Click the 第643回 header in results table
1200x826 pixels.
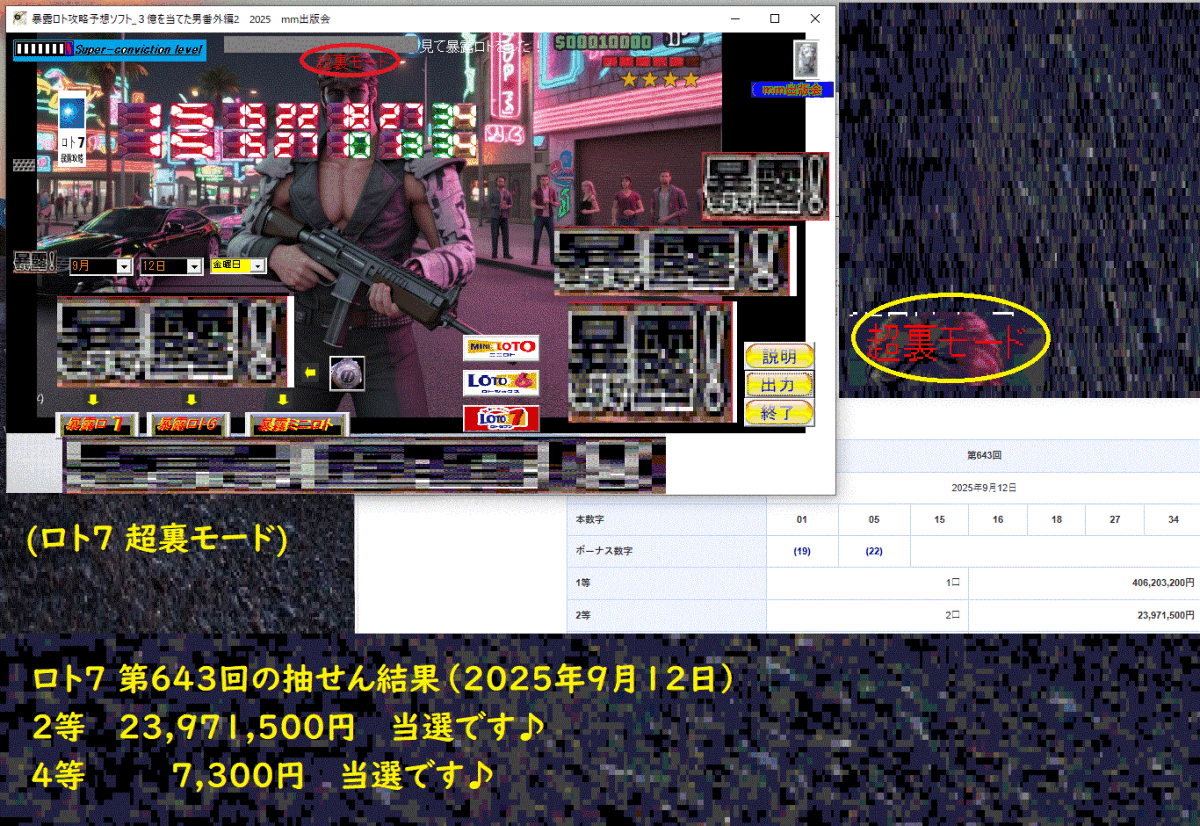click(x=984, y=454)
